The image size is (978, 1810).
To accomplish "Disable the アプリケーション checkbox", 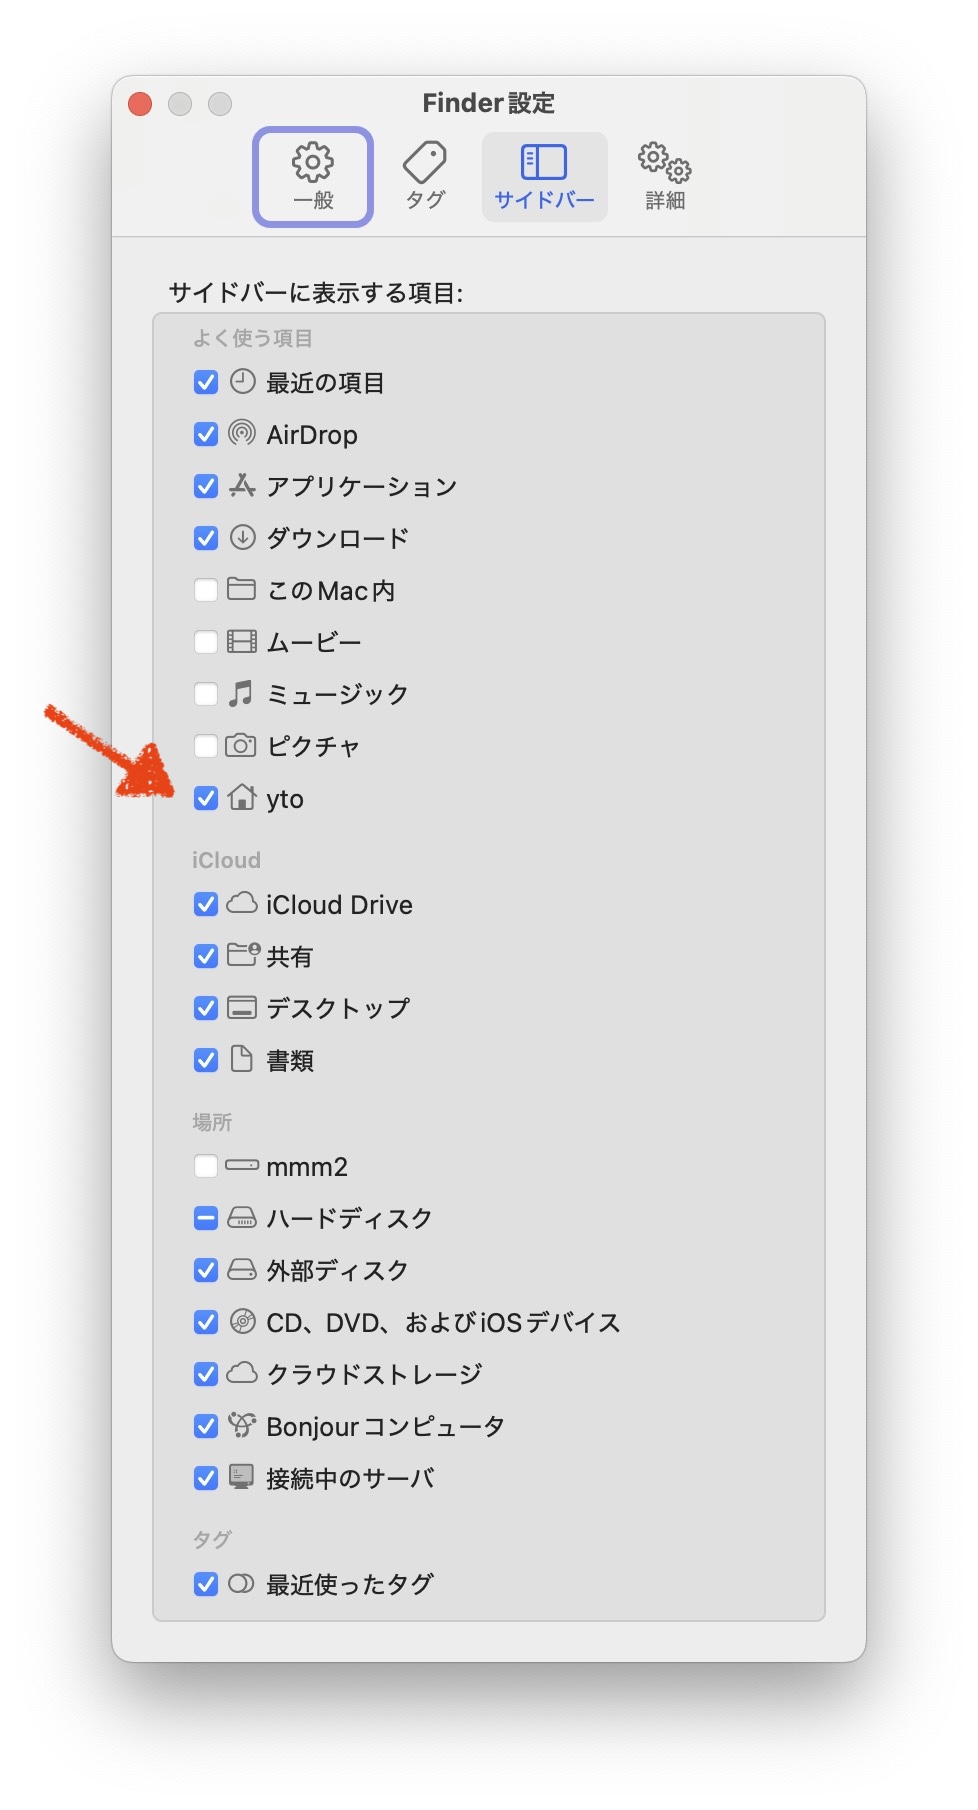I will pos(206,486).
